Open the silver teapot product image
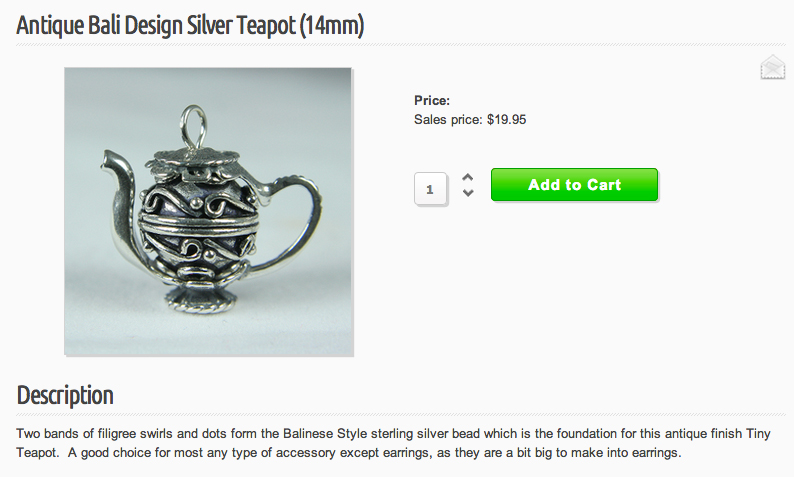Screen dimensions: 794x477 coord(209,212)
